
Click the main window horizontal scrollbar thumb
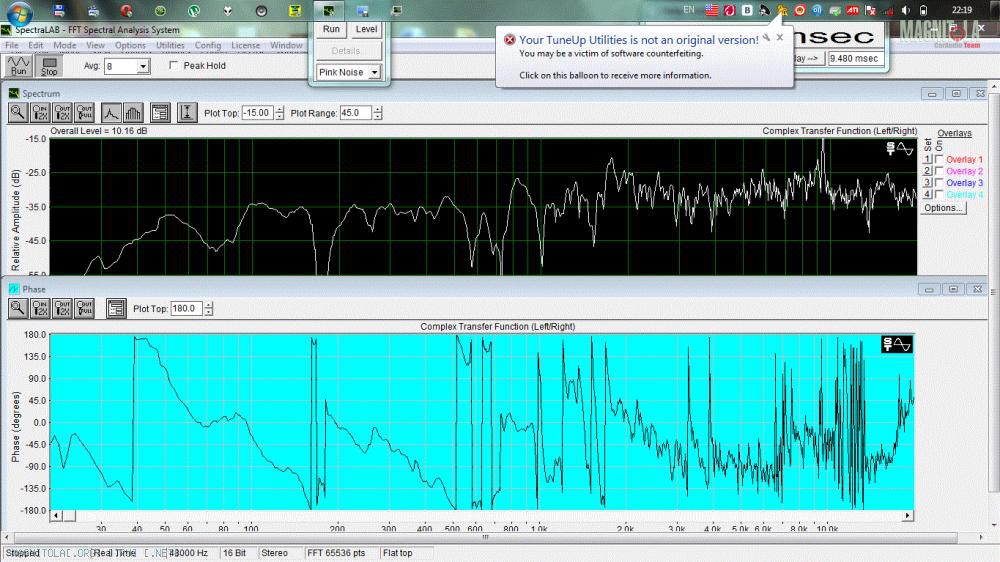tap(486, 538)
